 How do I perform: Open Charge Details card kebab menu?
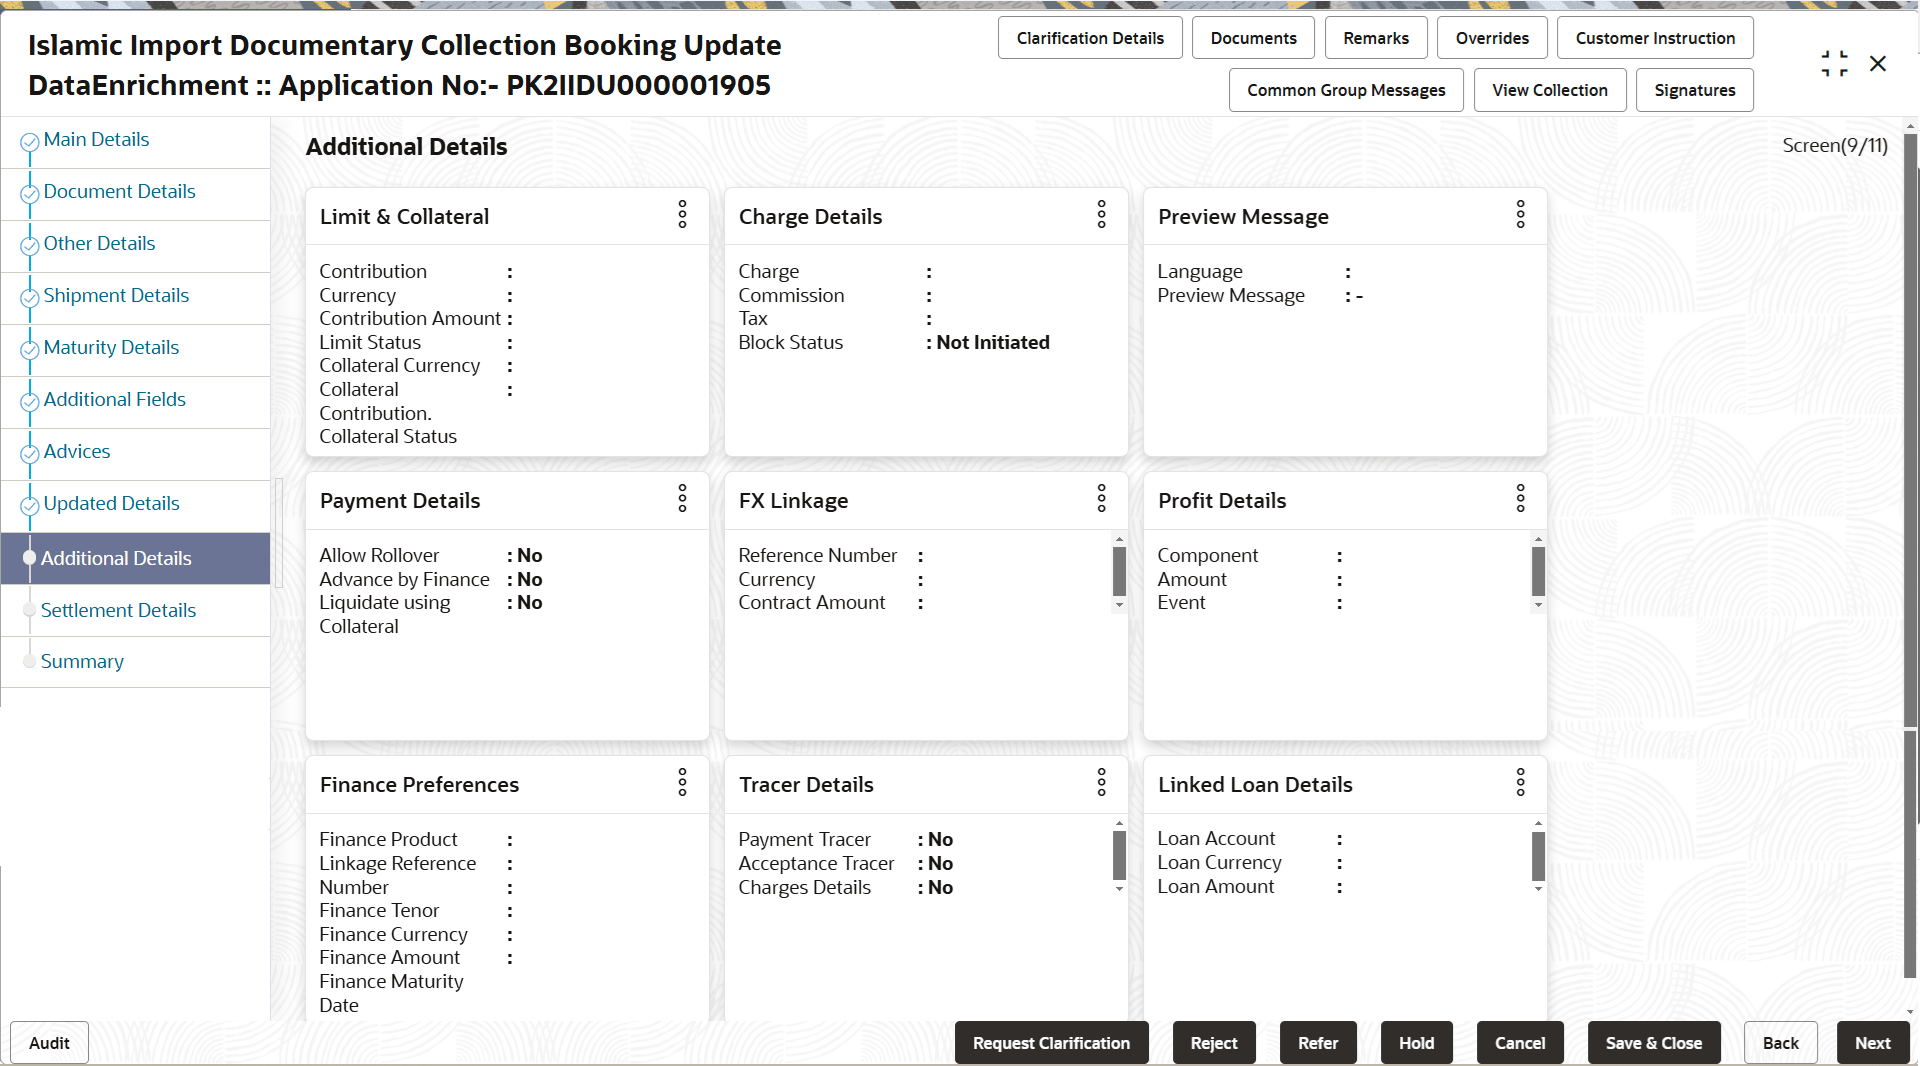tap(1102, 214)
